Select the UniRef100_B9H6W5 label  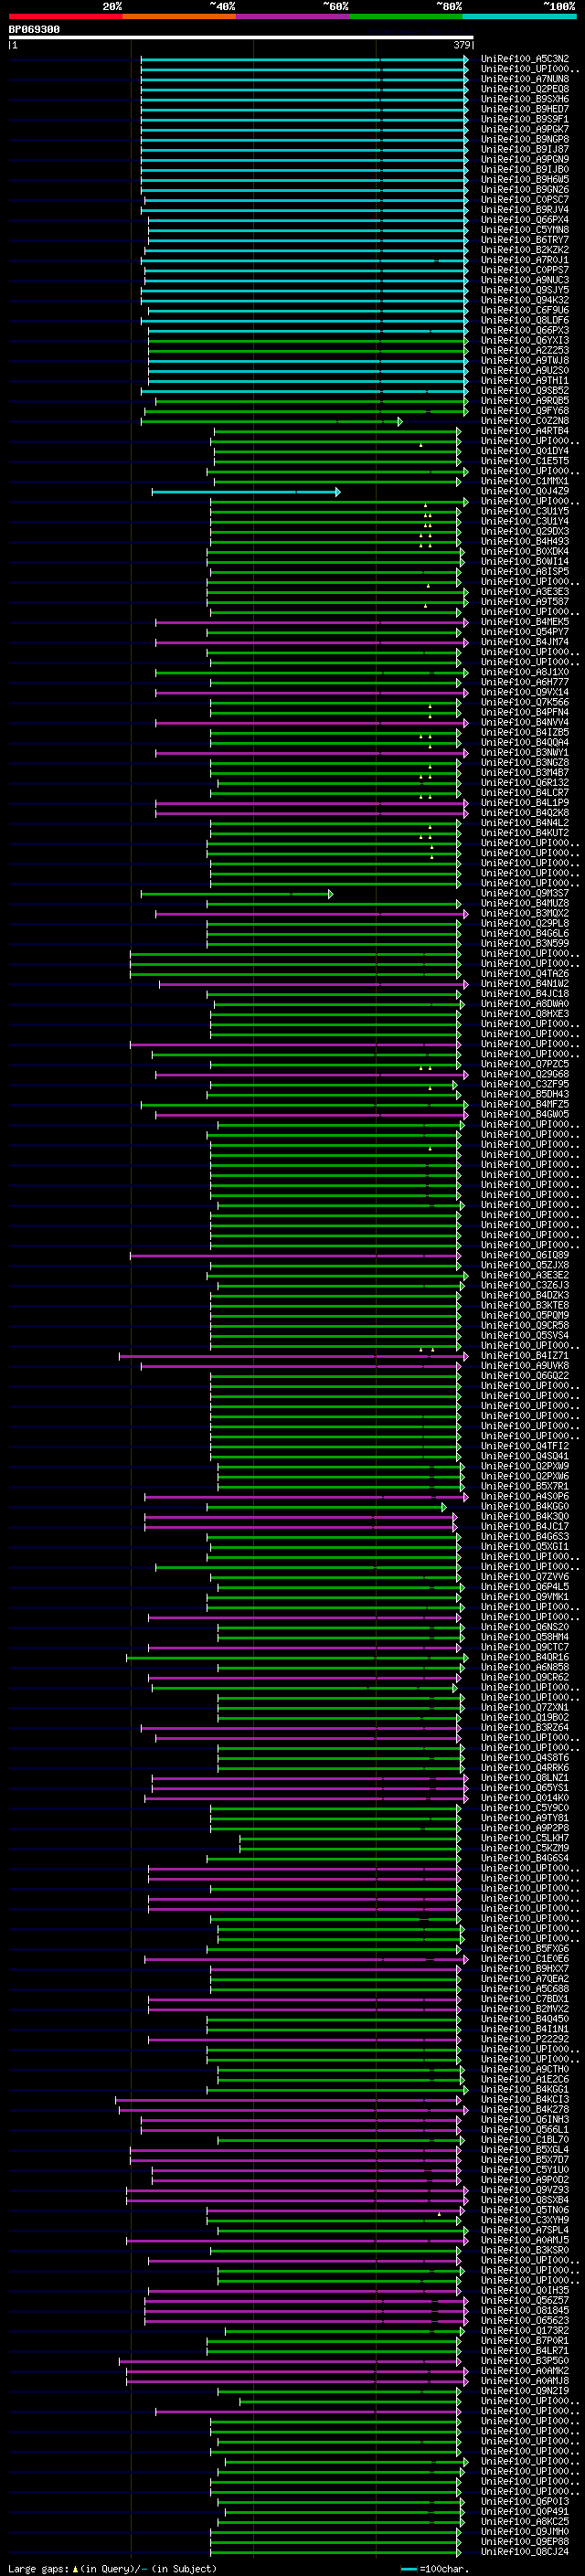point(525,180)
